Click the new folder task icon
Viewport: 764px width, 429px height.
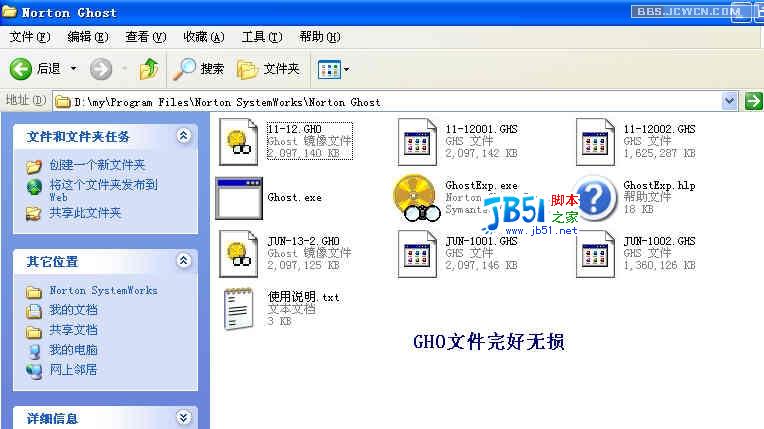tap(34, 167)
